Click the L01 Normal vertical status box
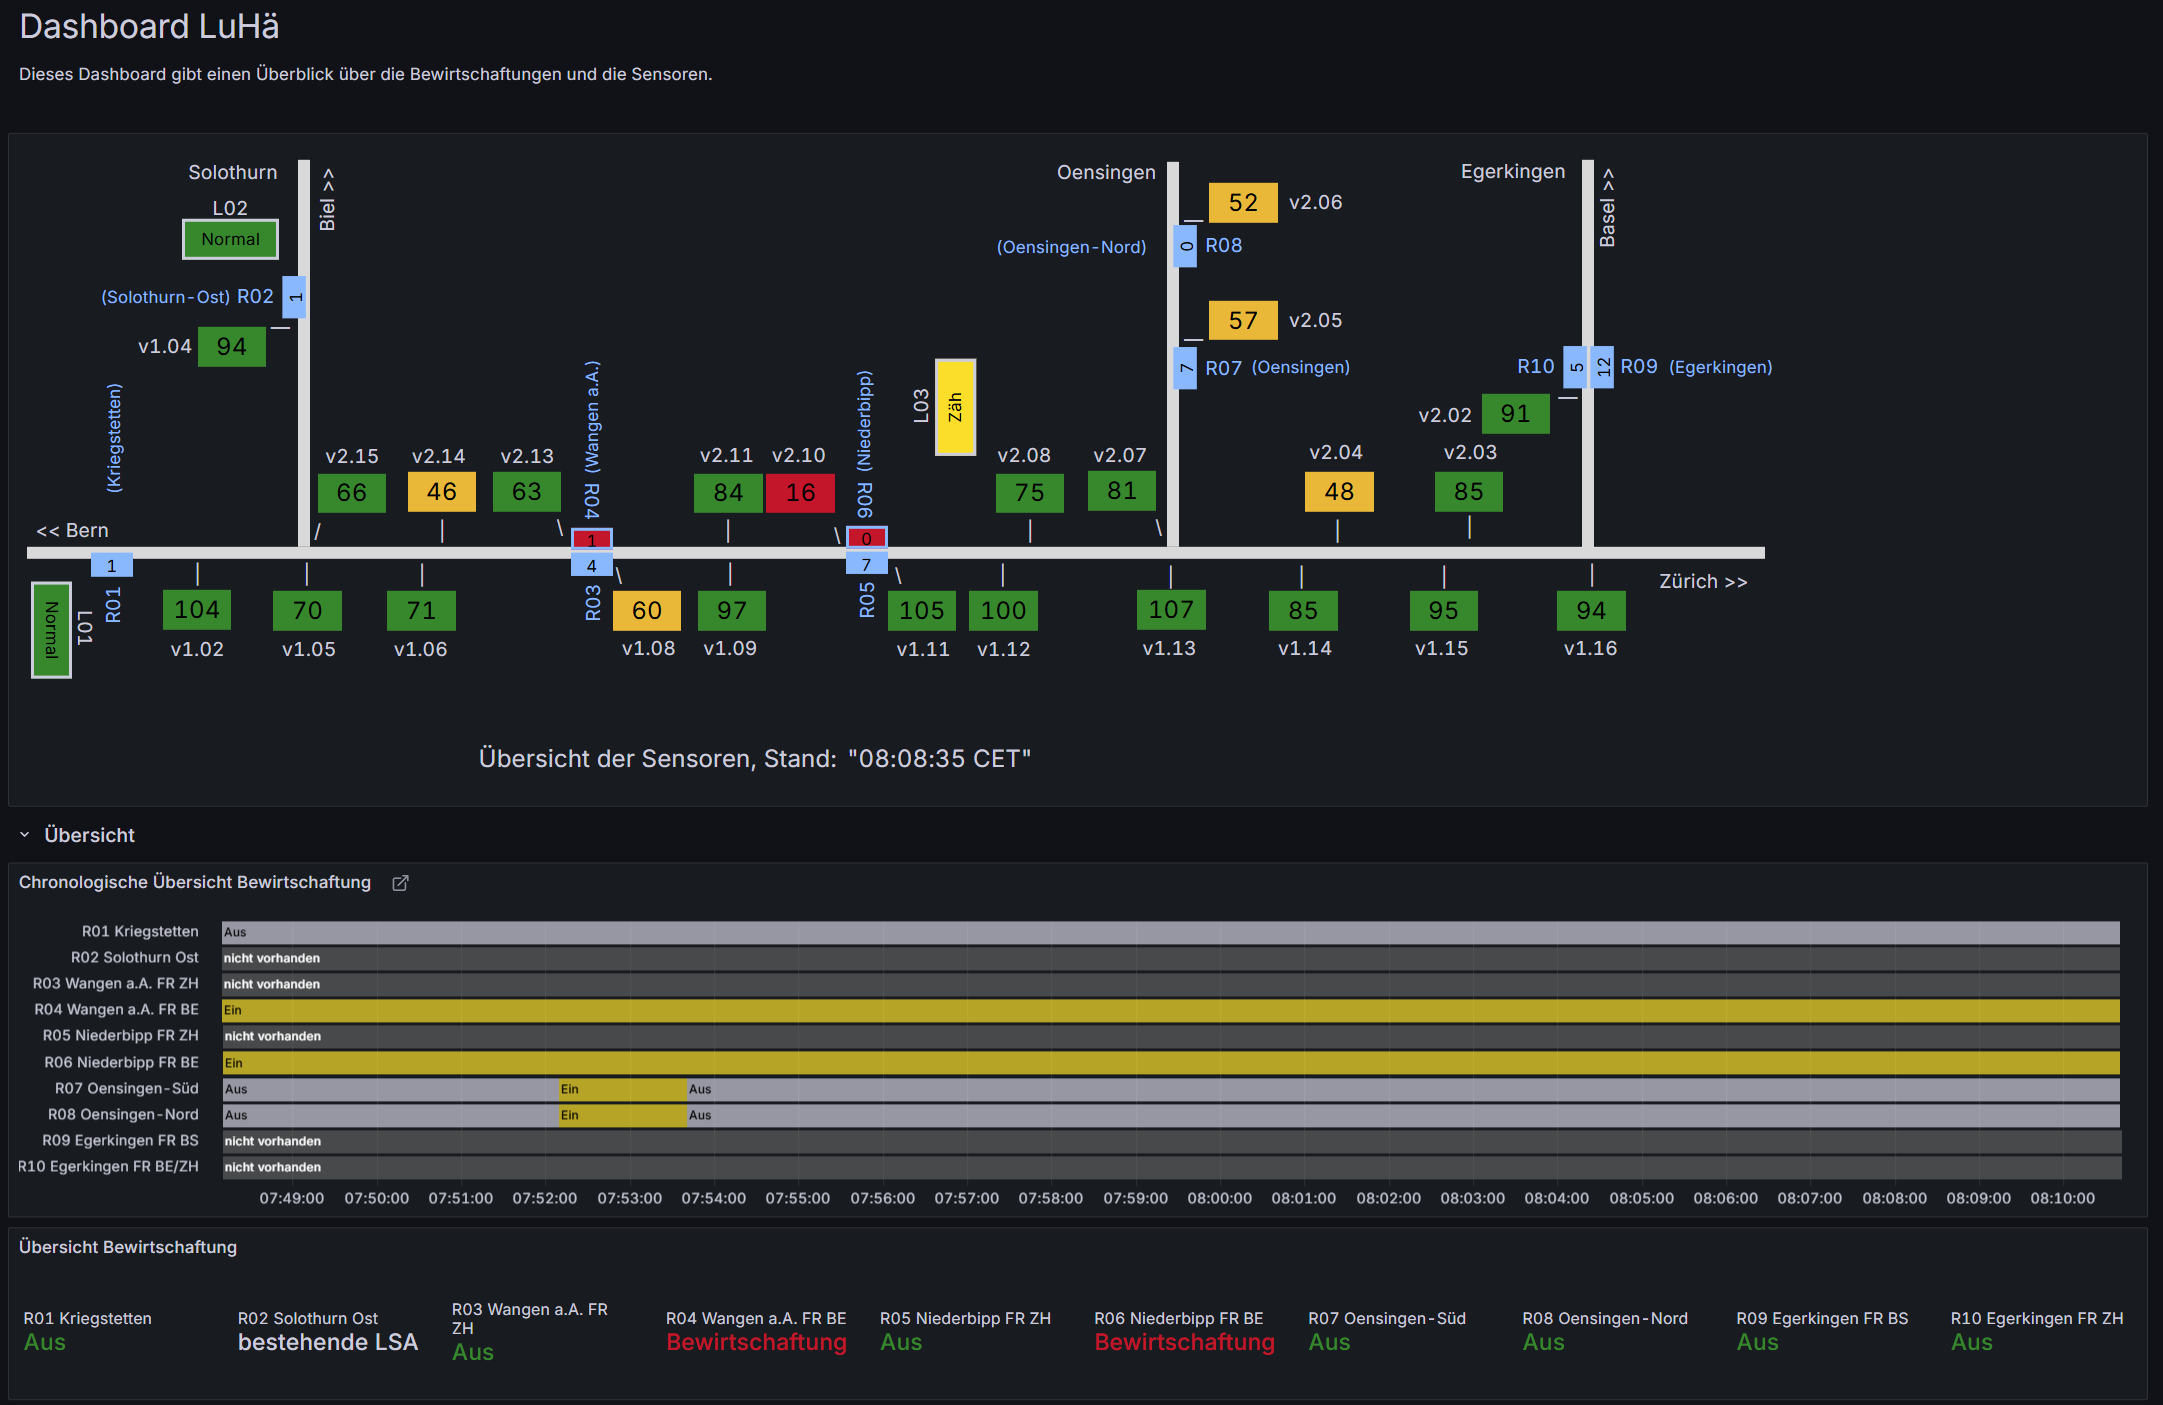 click(x=51, y=630)
